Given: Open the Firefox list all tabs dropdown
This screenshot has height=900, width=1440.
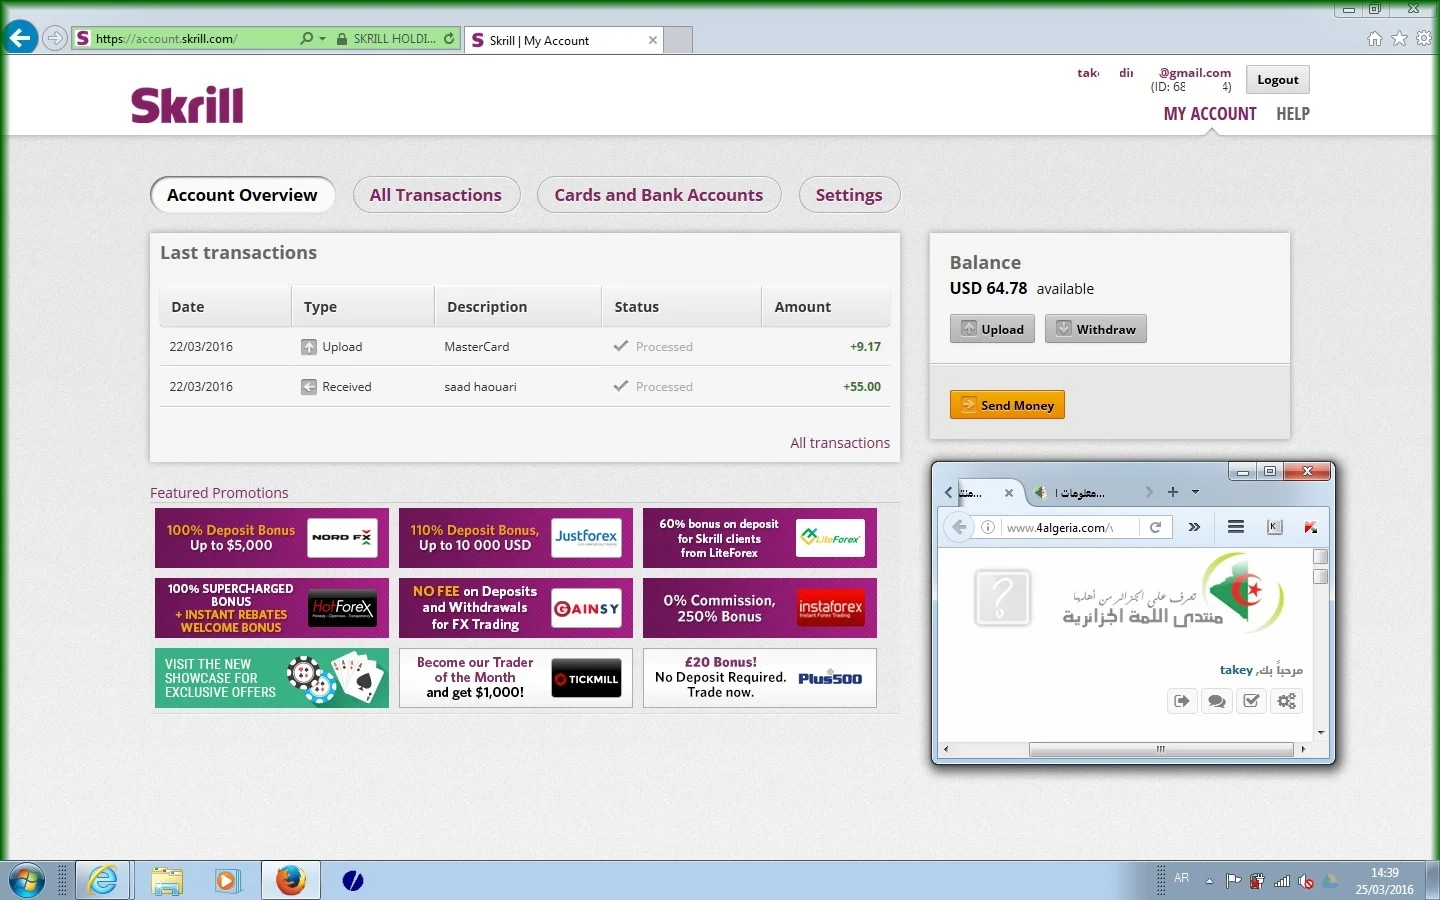Looking at the screenshot, I should [x=1195, y=492].
